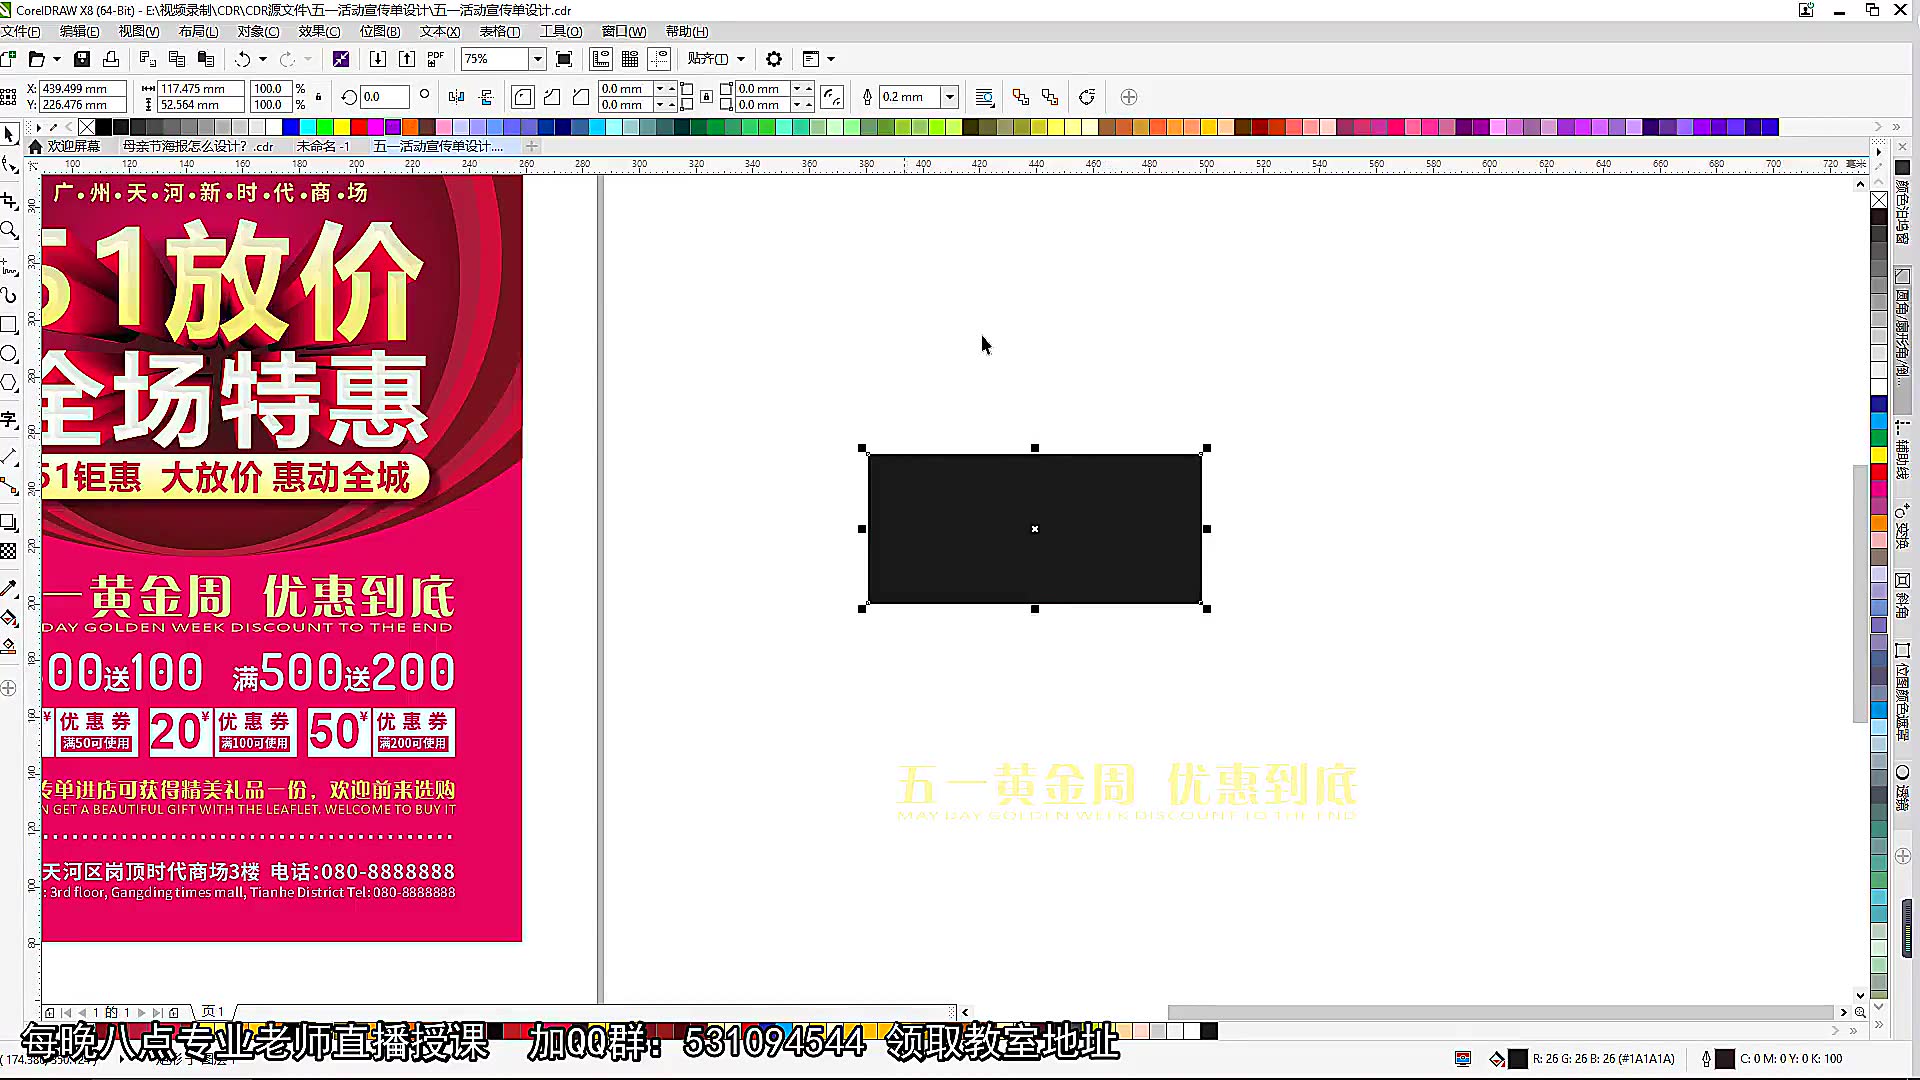Select the Text tool
Image resolution: width=1920 pixels, height=1080 pixels.
(x=9, y=419)
